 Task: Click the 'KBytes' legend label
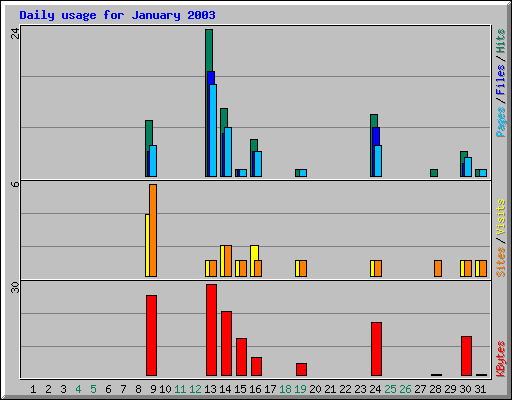(x=500, y=359)
